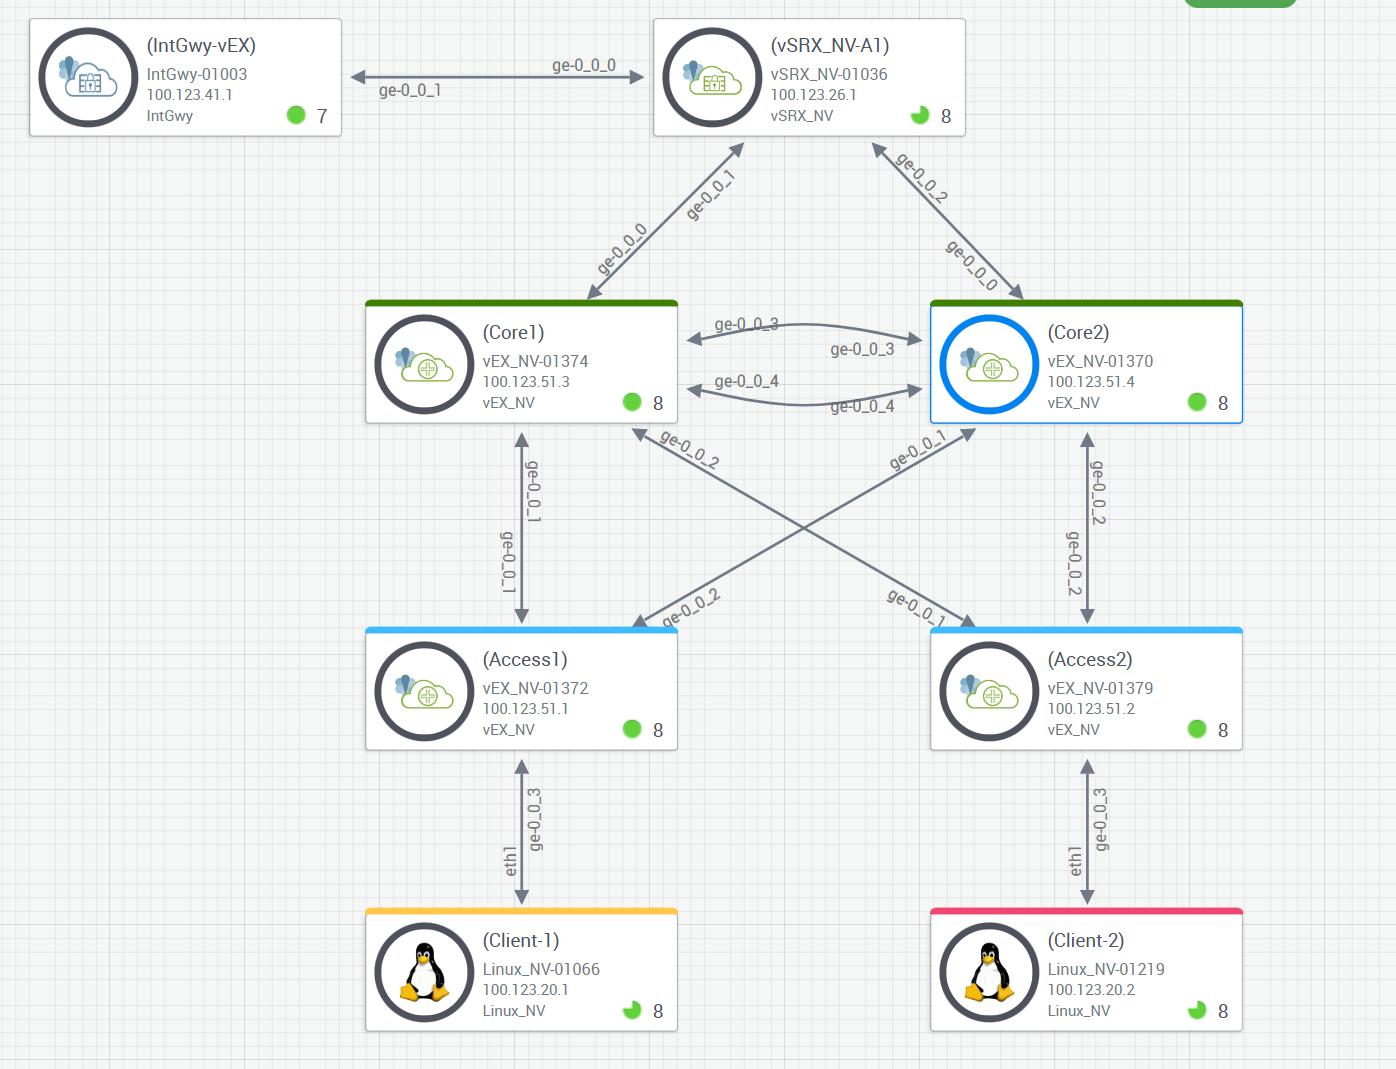This screenshot has height=1069, width=1396.
Task: Click the yellow header bar of Client-1
Action: (x=521, y=911)
